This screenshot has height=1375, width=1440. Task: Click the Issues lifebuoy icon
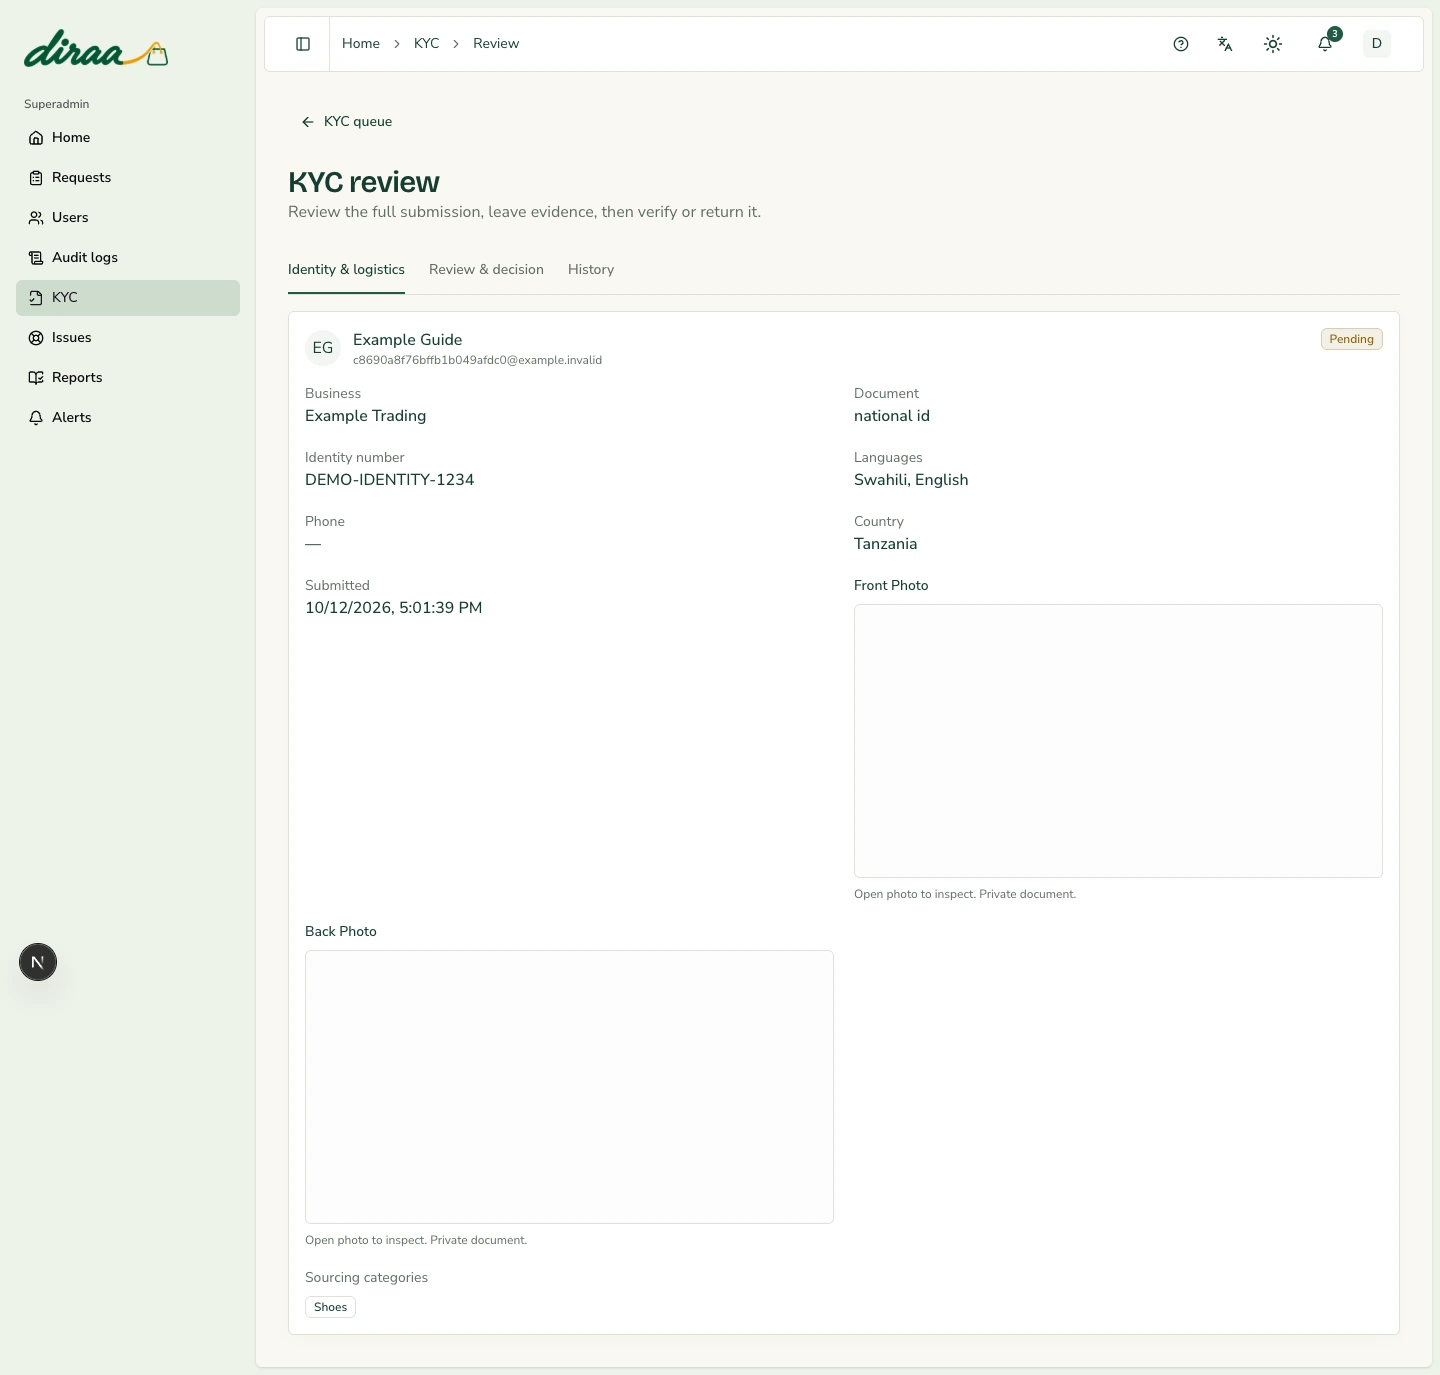click(36, 338)
